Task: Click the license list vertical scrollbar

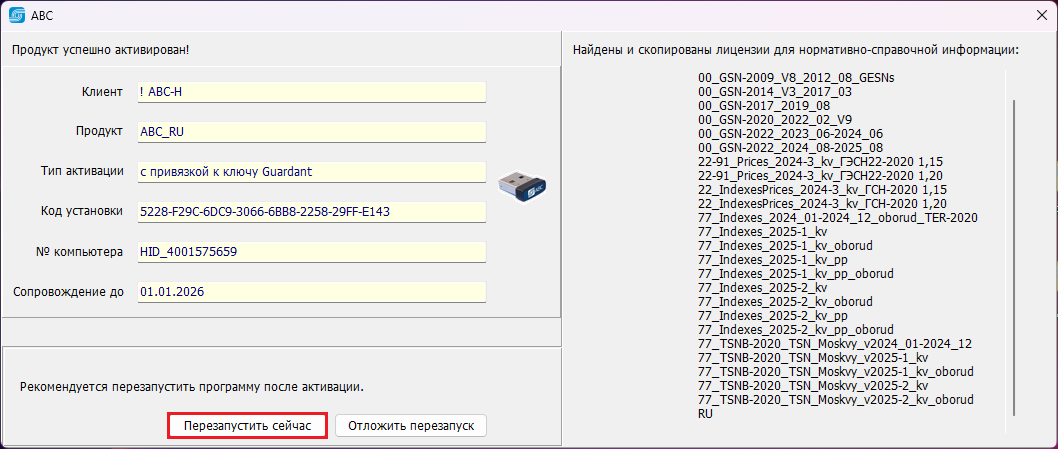Action: tap(1014, 258)
